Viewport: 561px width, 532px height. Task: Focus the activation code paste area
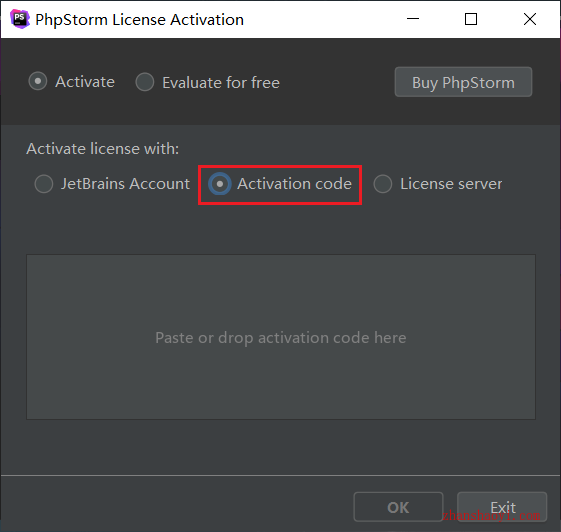click(x=281, y=337)
